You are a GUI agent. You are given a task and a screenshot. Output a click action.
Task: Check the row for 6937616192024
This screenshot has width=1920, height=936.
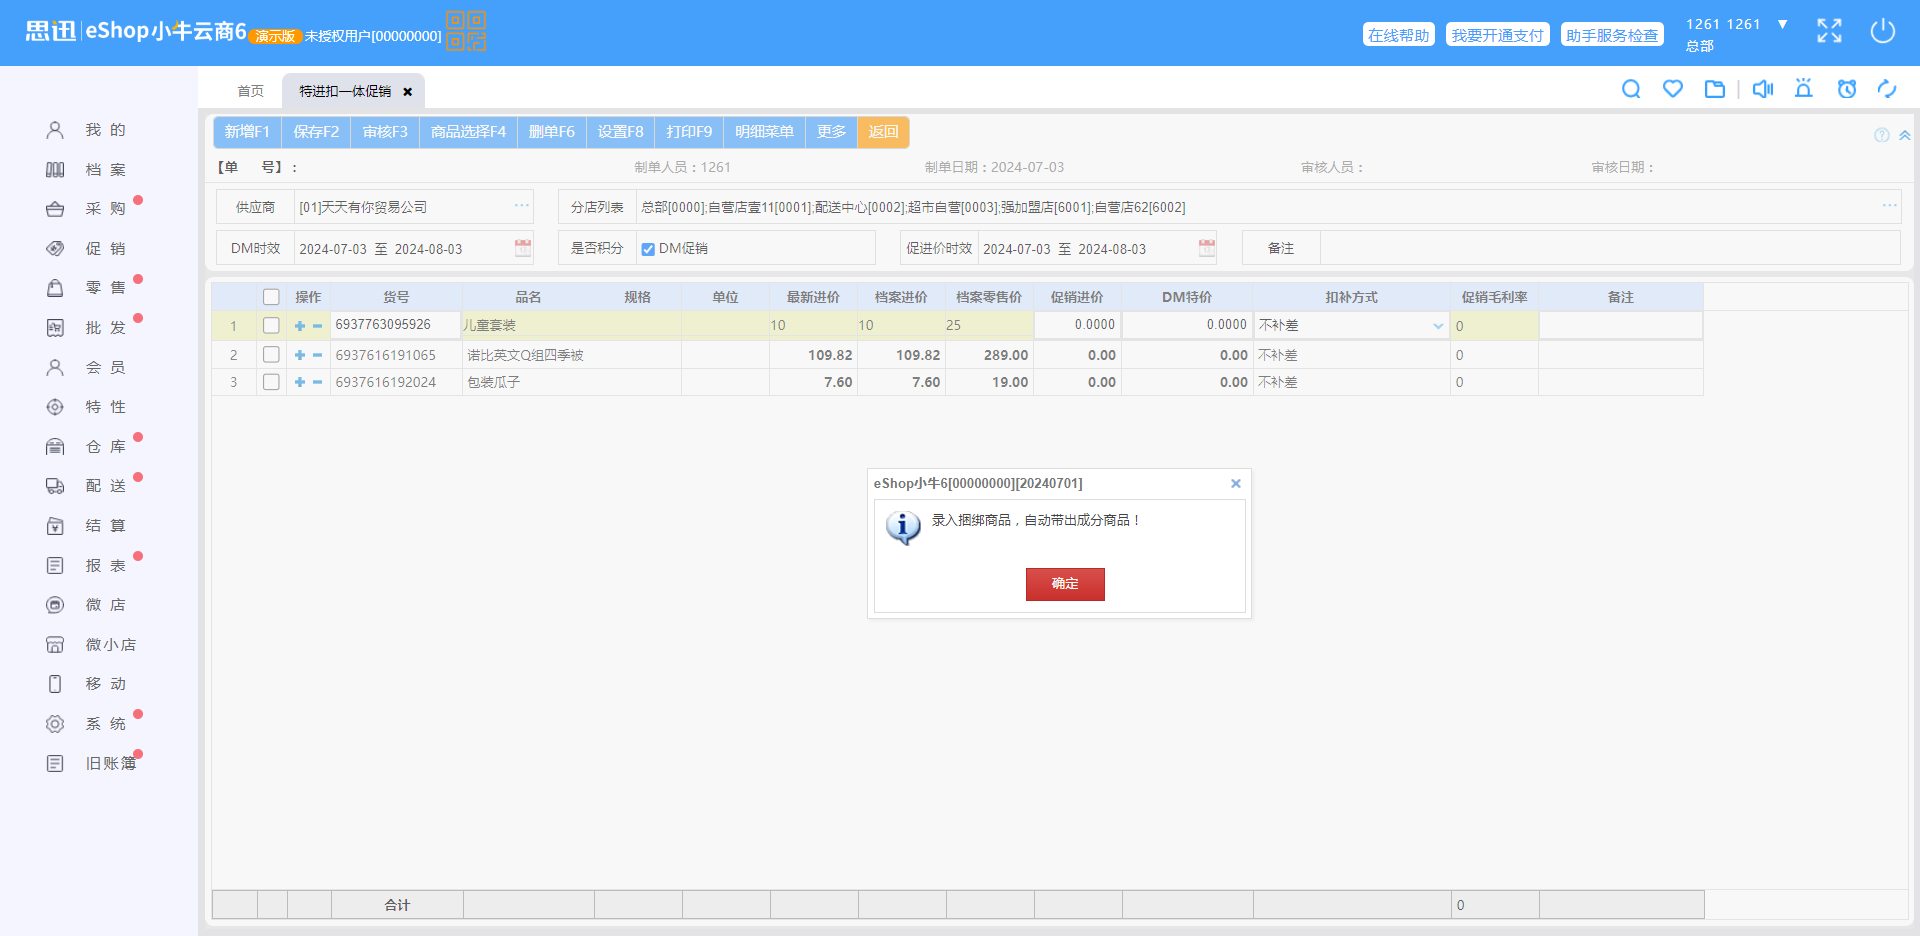tap(271, 382)
